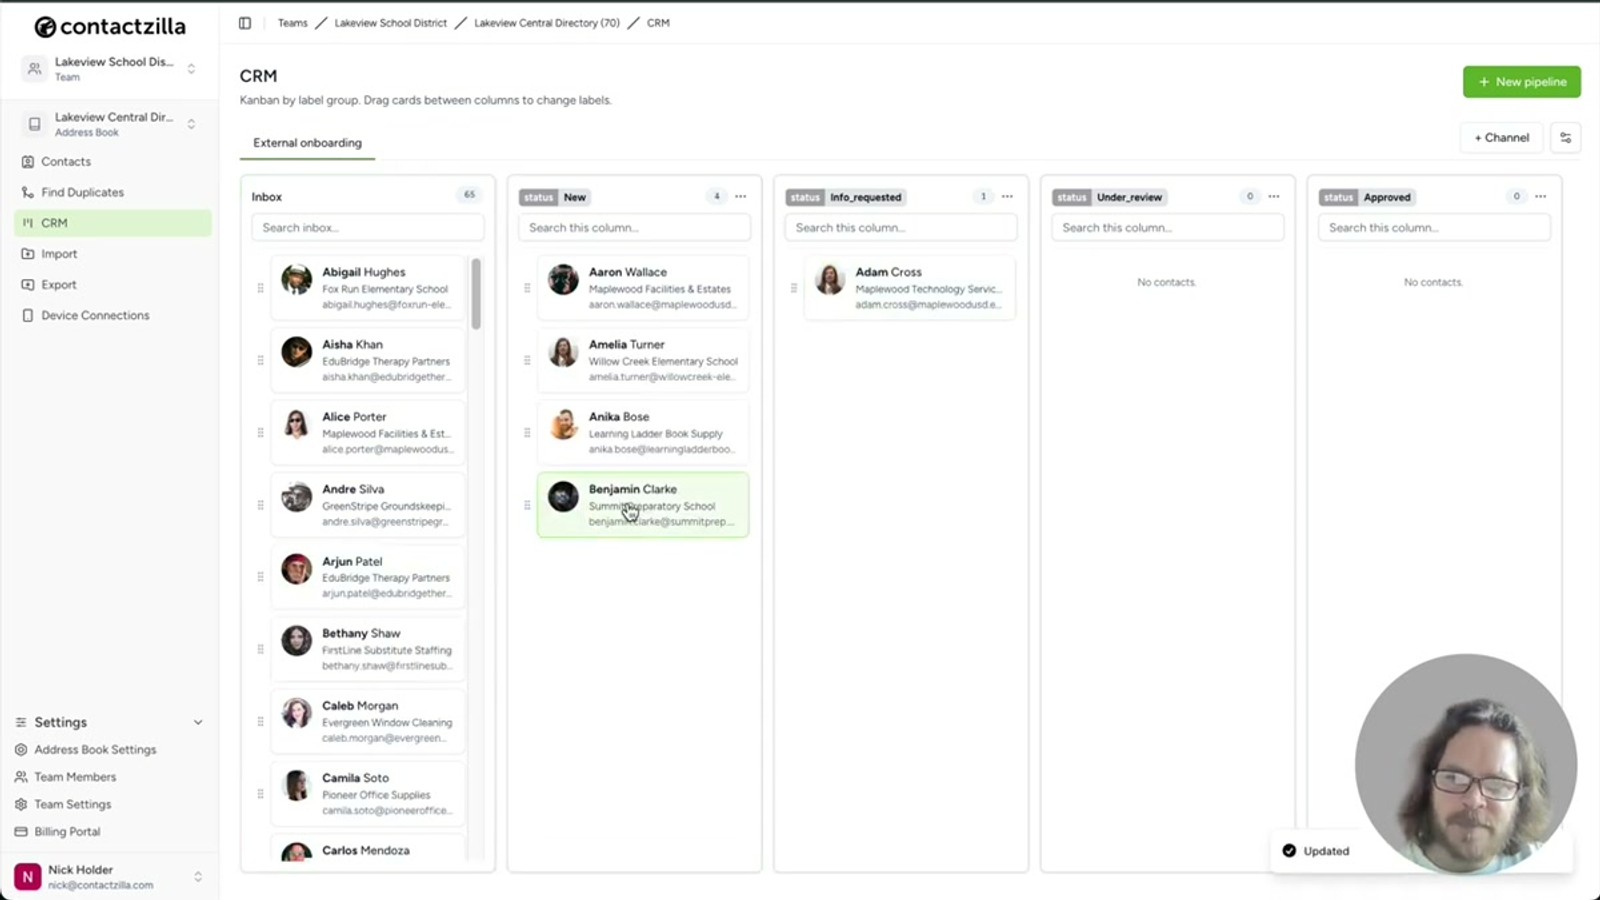This screenshot has width=1600, height=900.
Task: Click the Info_requested column search field
Action: [901, 228]
